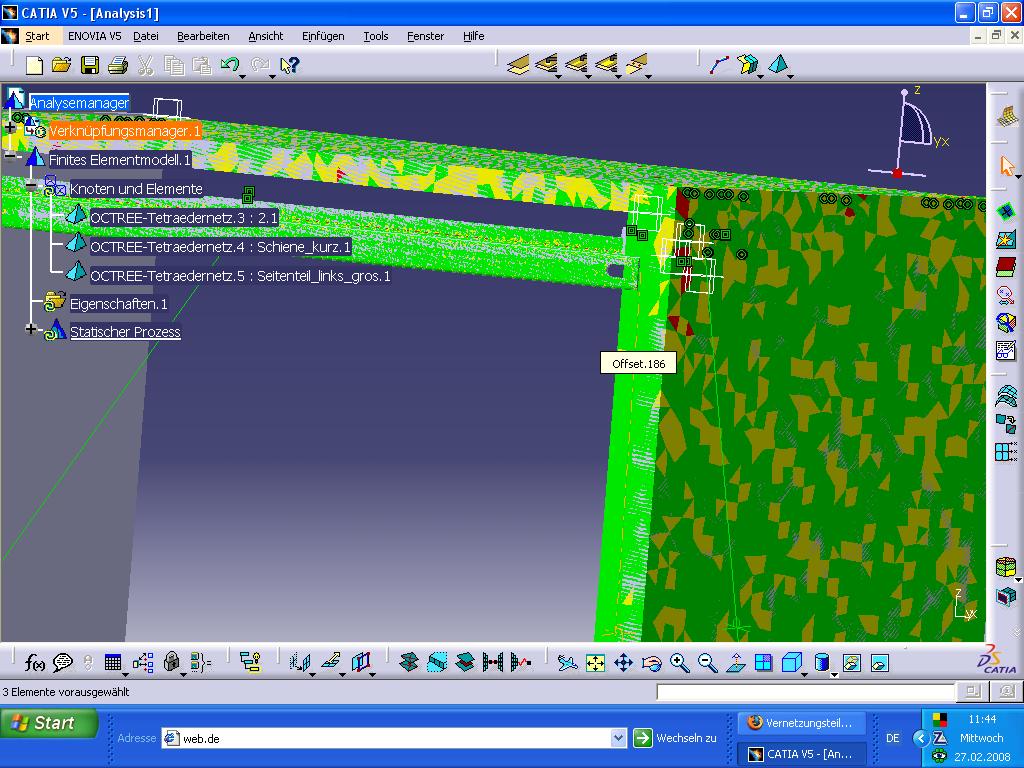Open the web.de address combo dropdown
Image resolution: width=1024 pixels, height=768 pixels.
(618, 738)
